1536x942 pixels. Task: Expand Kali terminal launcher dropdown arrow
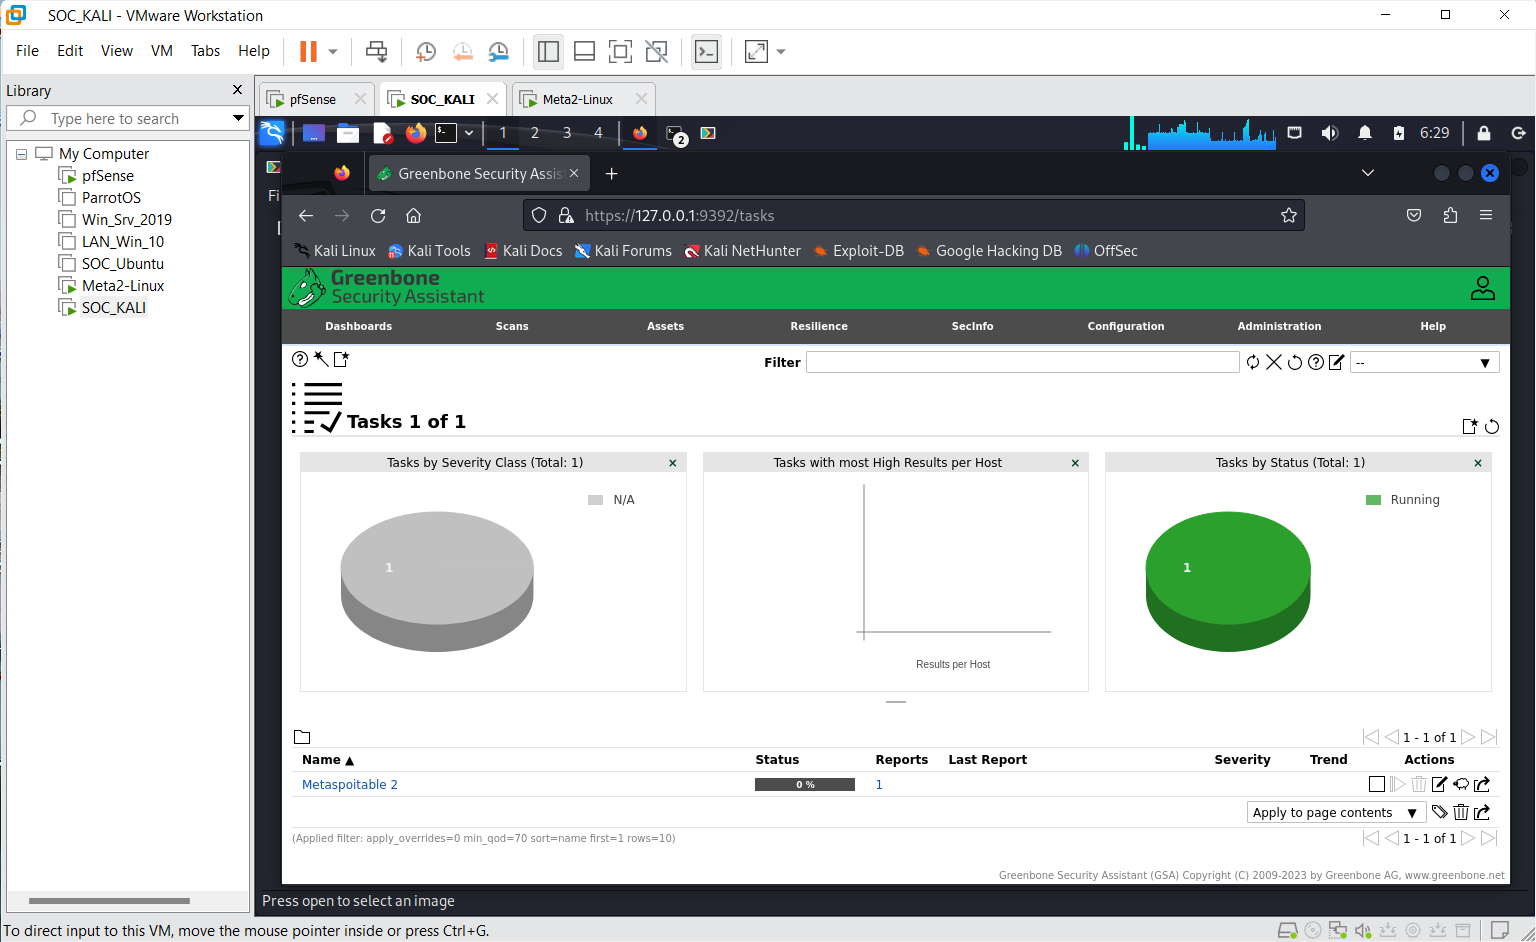pos(468,133)
